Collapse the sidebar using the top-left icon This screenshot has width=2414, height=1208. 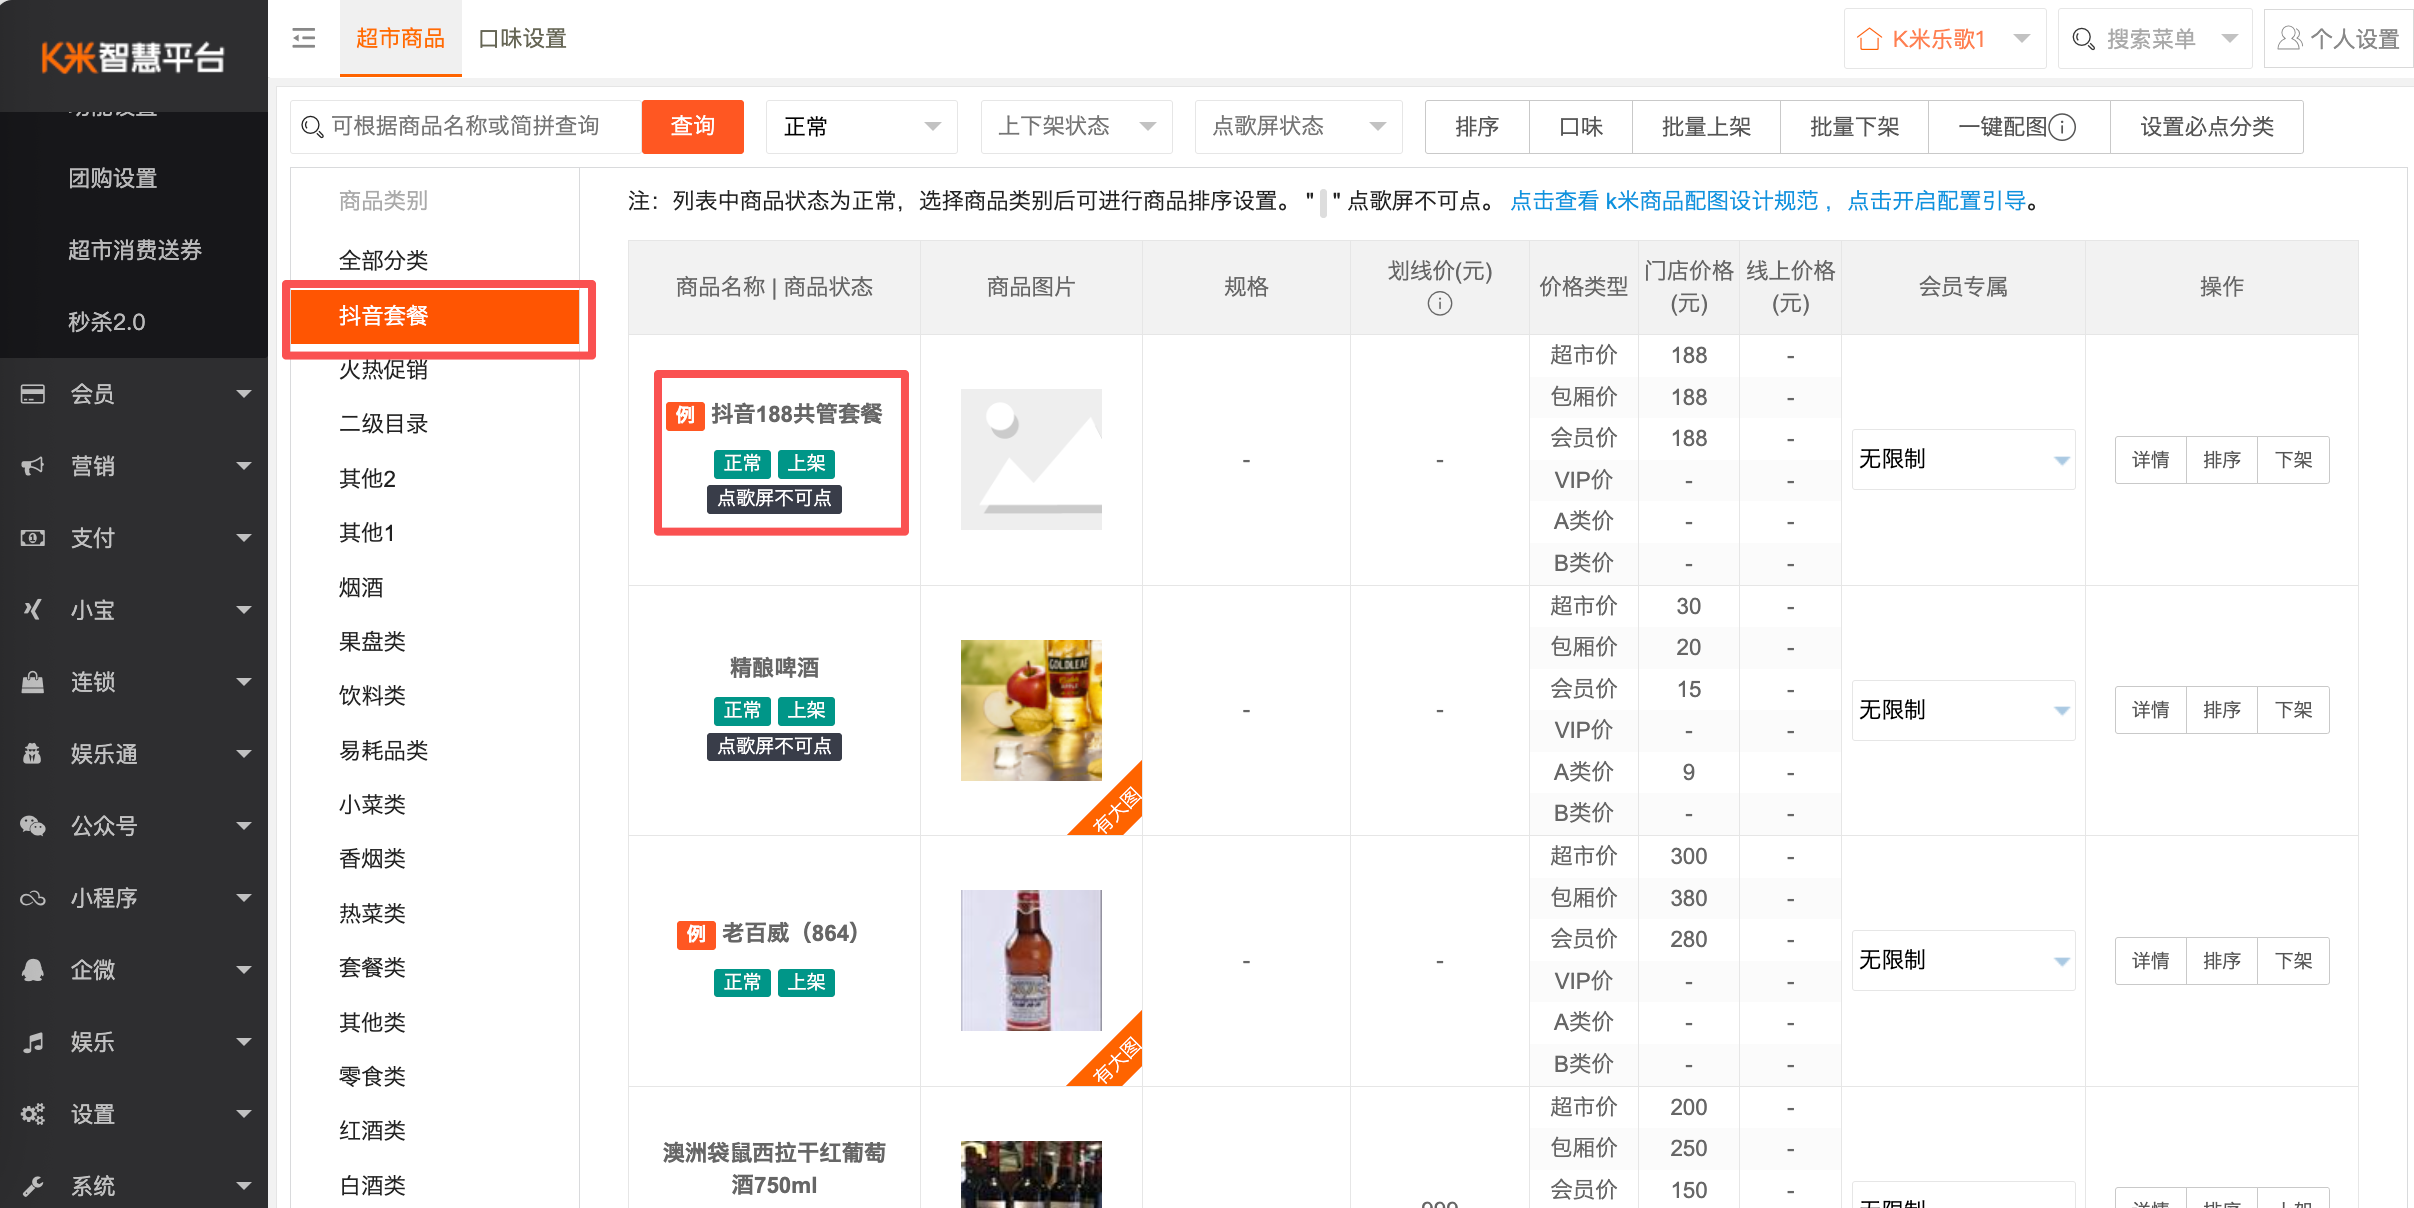[x=303, y=37]
